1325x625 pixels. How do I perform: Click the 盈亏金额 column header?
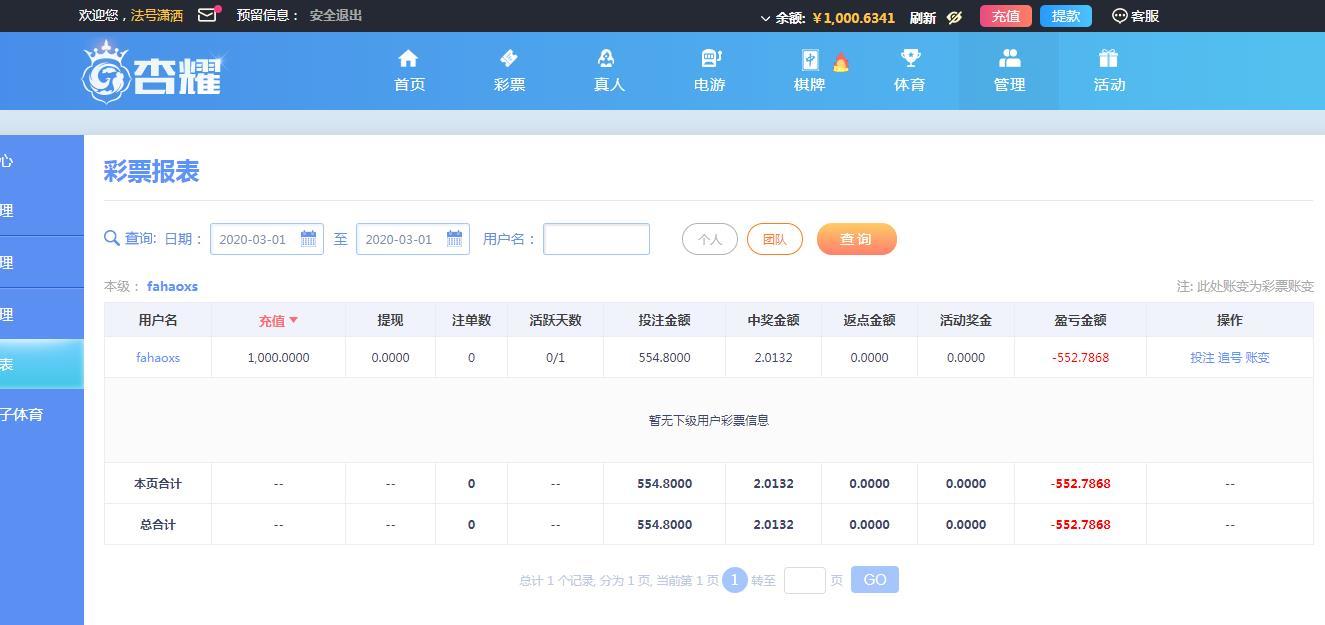[x=1080, y=320]
